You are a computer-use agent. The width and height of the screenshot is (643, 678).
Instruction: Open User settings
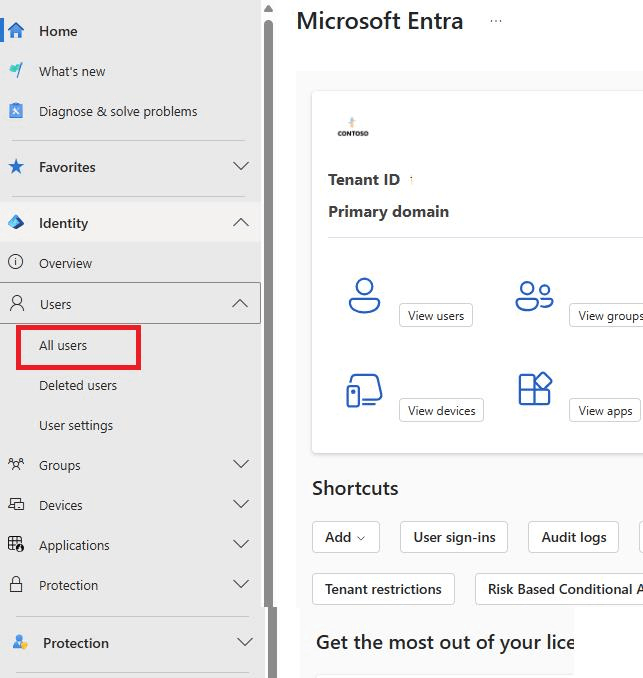[76, 425]
